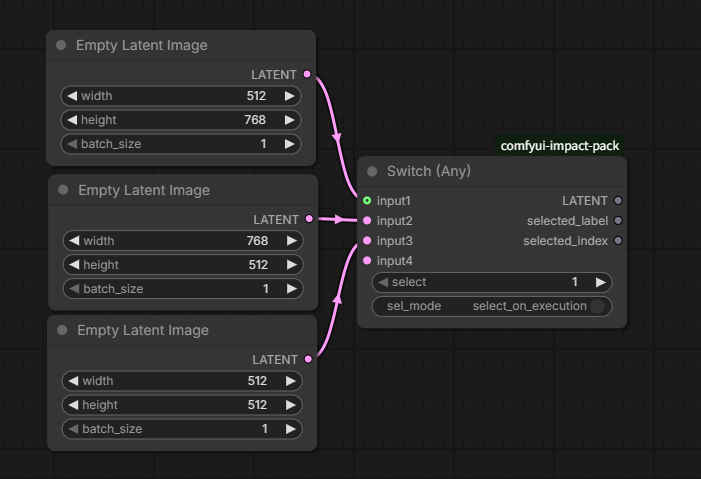Click the LATENT output port of the middle Empty Latent Image node
This screenshot has width=701, height=479.
click(308, 219)
